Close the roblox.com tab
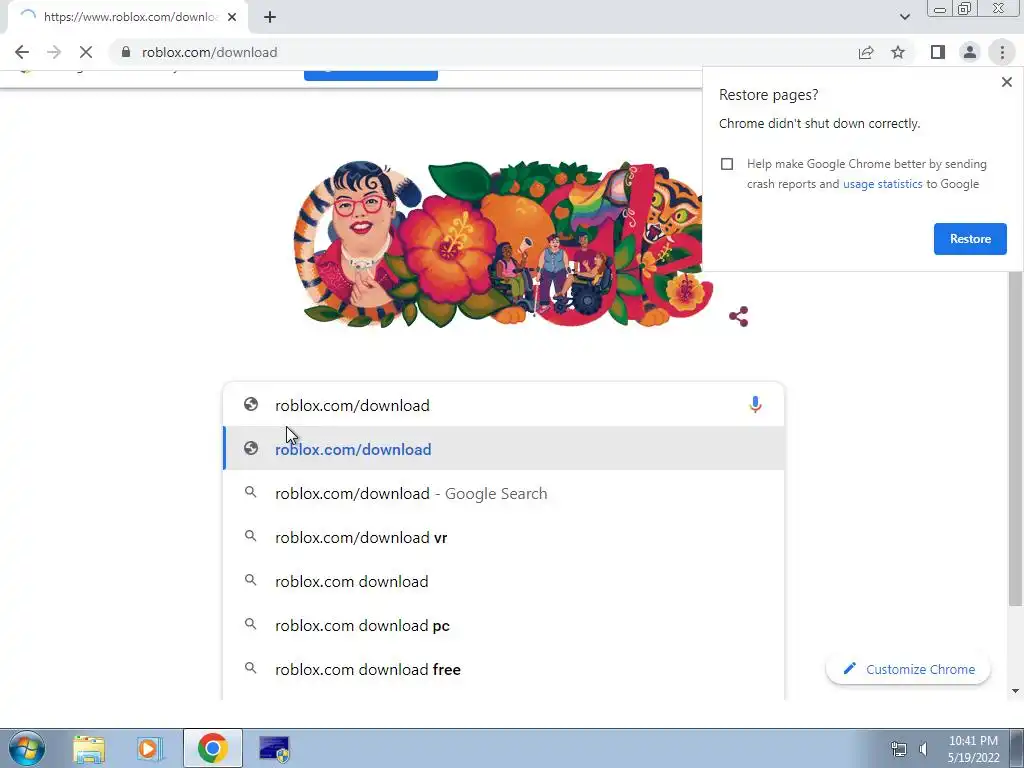The width and height of the screenshot is (1024, 768). [x=232, y=18]
